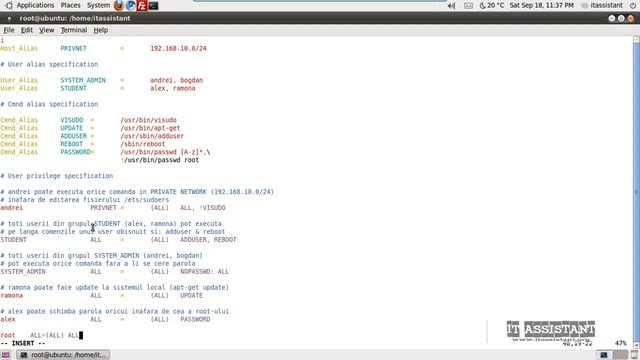Viewport: 640px width, 360px height.
Task: Click the text 'alex, ramona' in User_Alias line
Action: coord(173,88)
